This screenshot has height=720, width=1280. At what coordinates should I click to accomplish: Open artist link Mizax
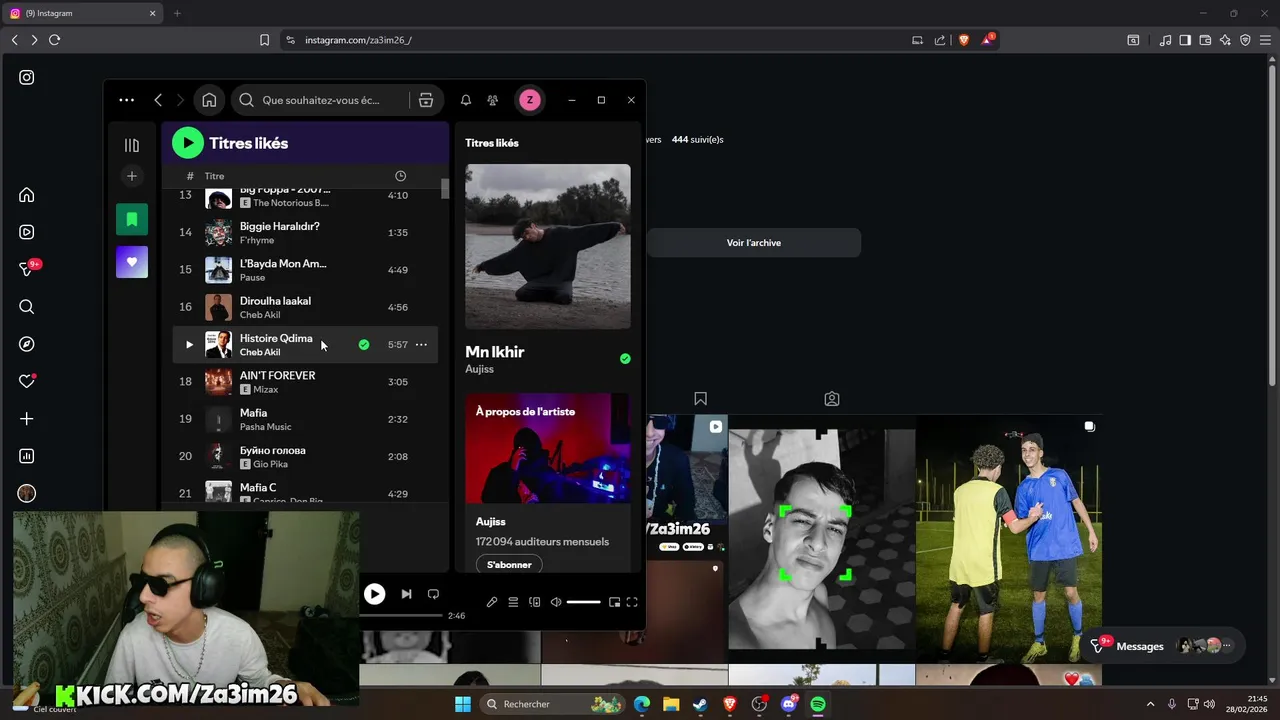tap(265, 389)
